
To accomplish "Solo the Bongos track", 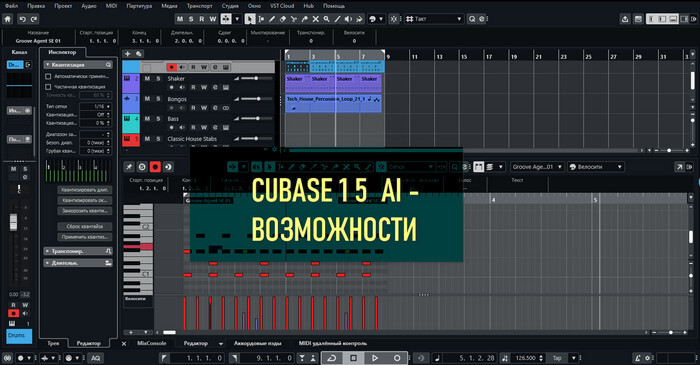I will (158, 99).
